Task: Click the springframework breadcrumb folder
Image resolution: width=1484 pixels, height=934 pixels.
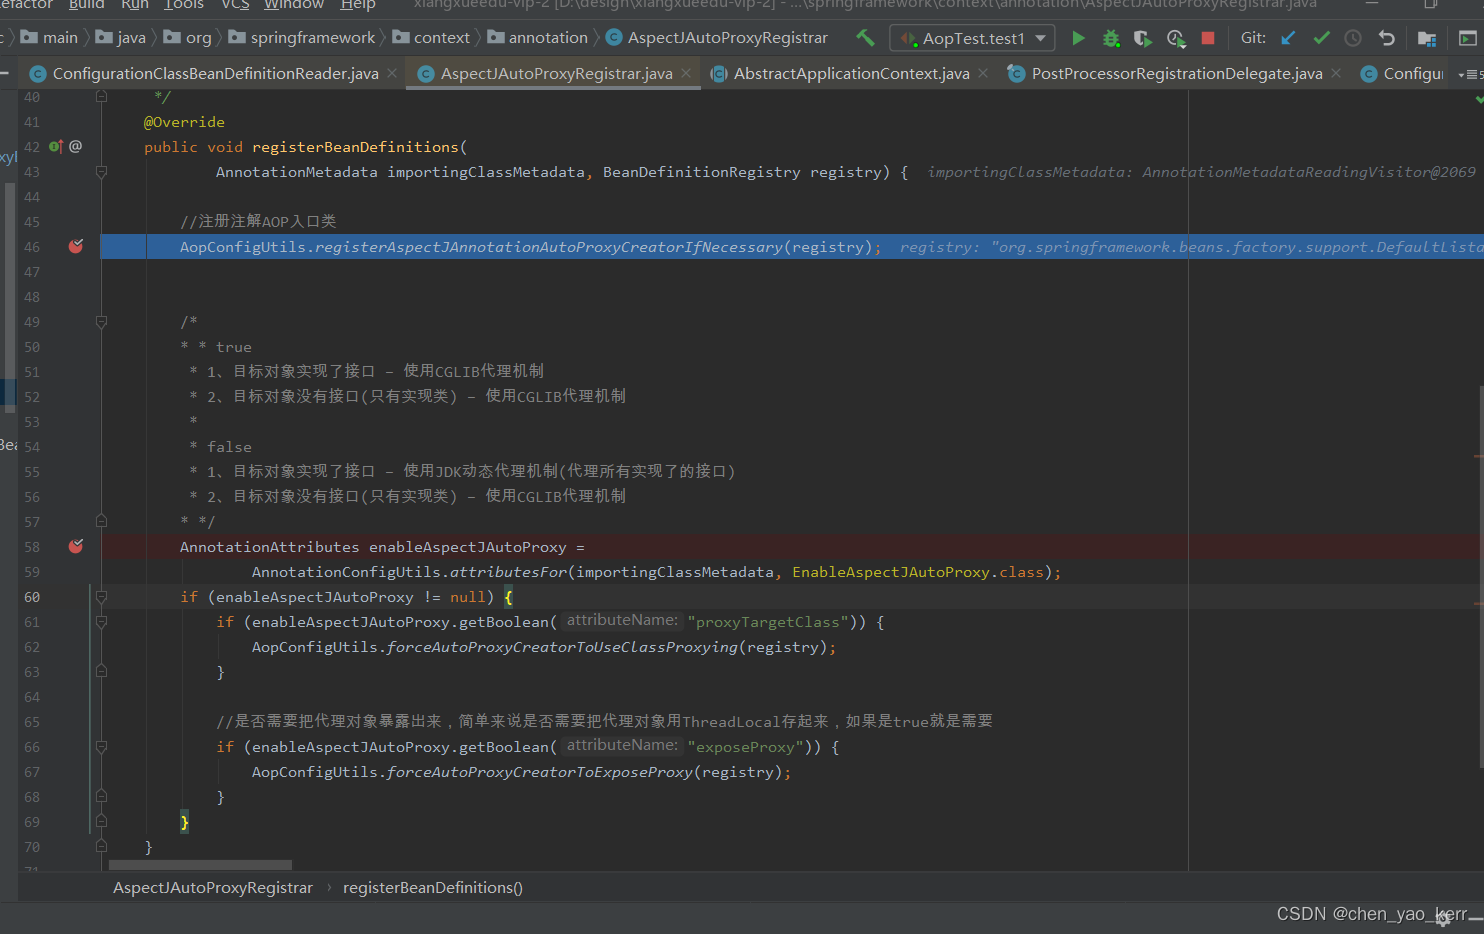Action: [312, 38]
